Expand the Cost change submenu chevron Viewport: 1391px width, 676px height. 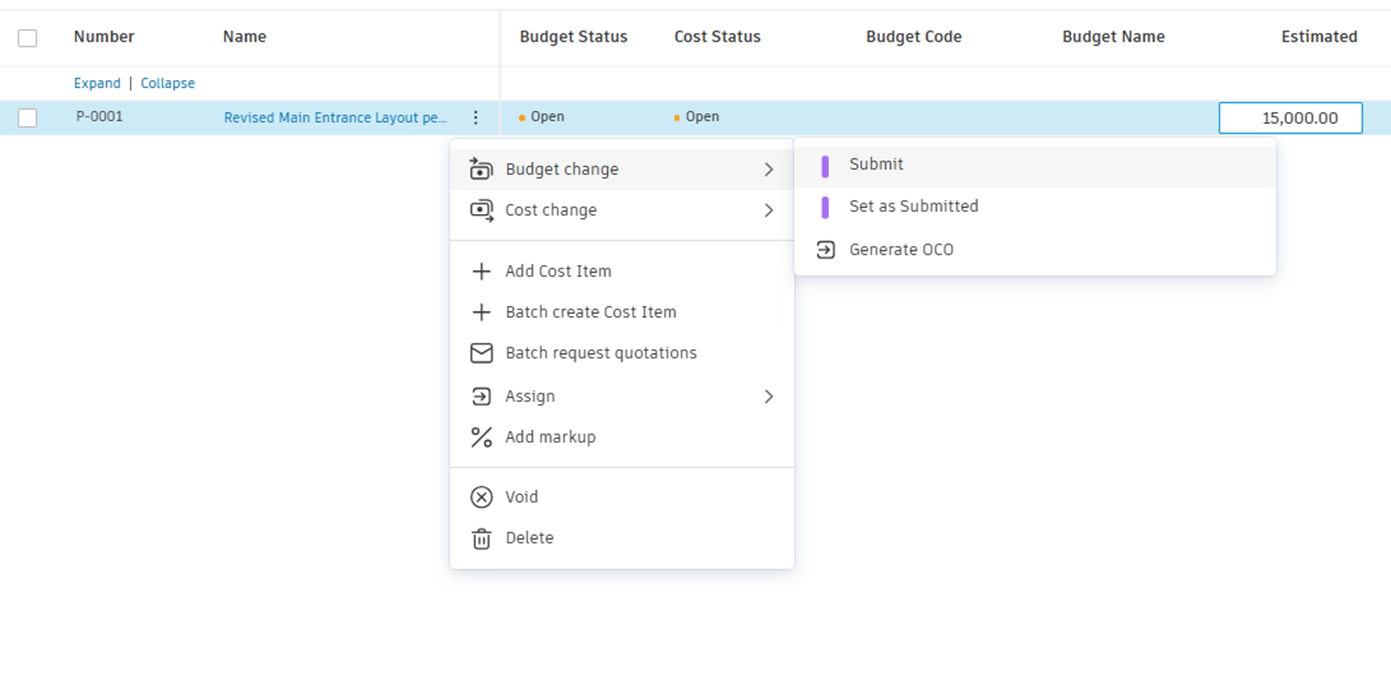click(x=769, y=210)
